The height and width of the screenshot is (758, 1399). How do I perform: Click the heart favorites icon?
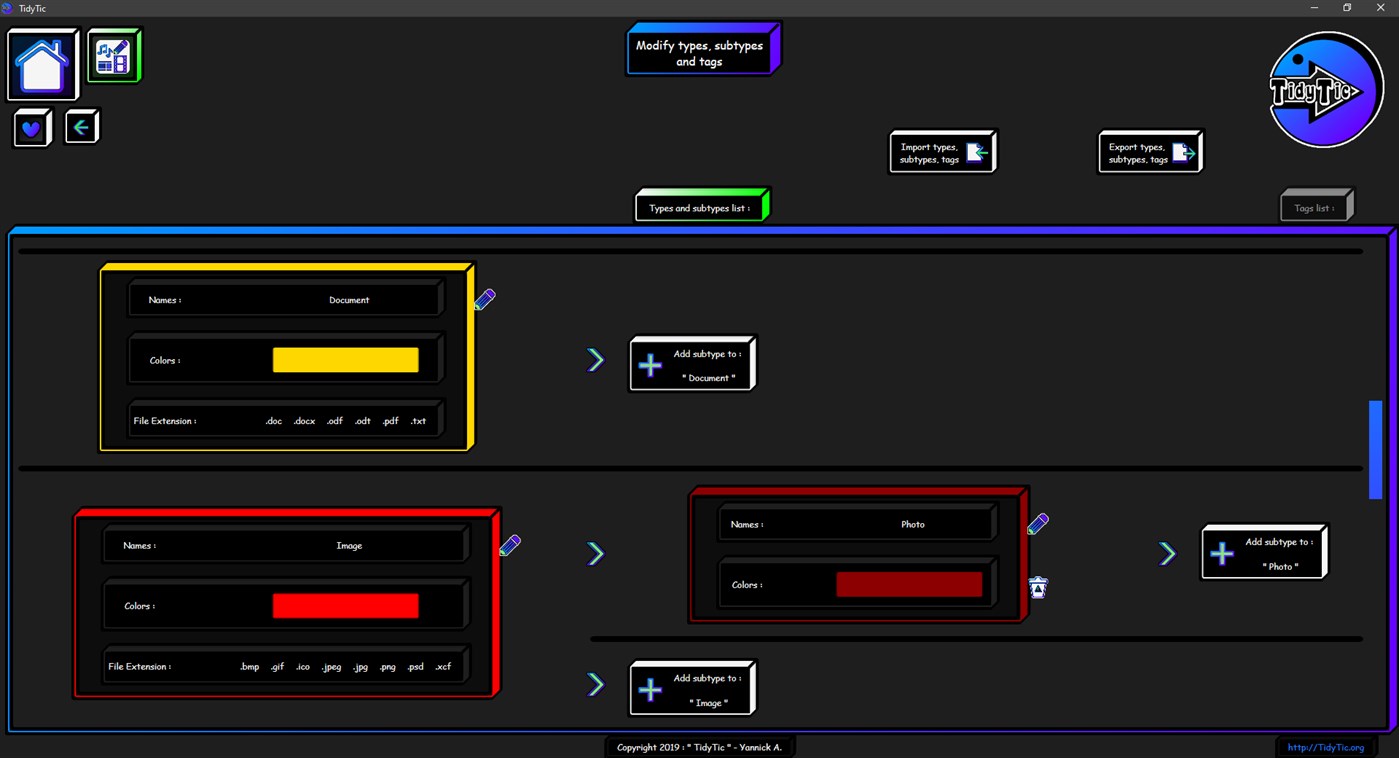tap(31, 126)
